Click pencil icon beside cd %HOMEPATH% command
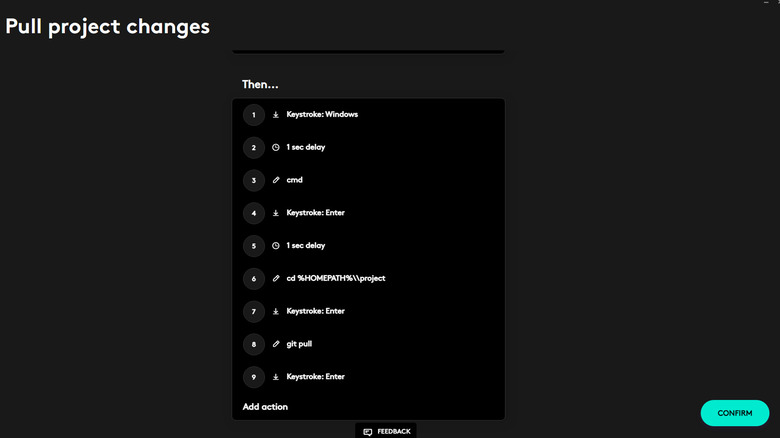This screenshot has height=438, width=780. (x=276, y=278)
